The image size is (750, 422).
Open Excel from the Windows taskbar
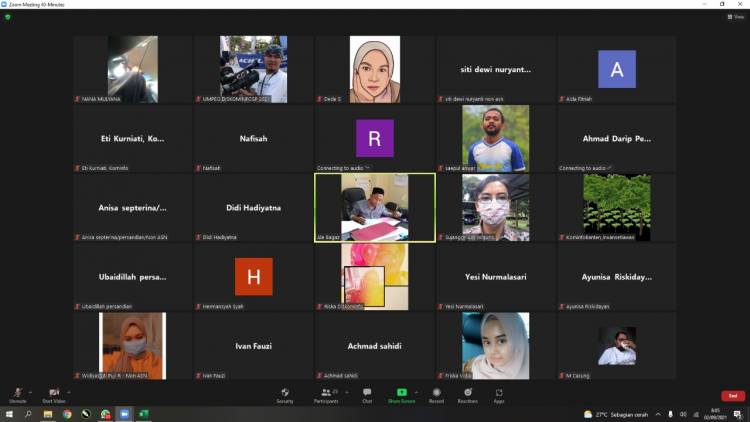(x=143, y=414)
